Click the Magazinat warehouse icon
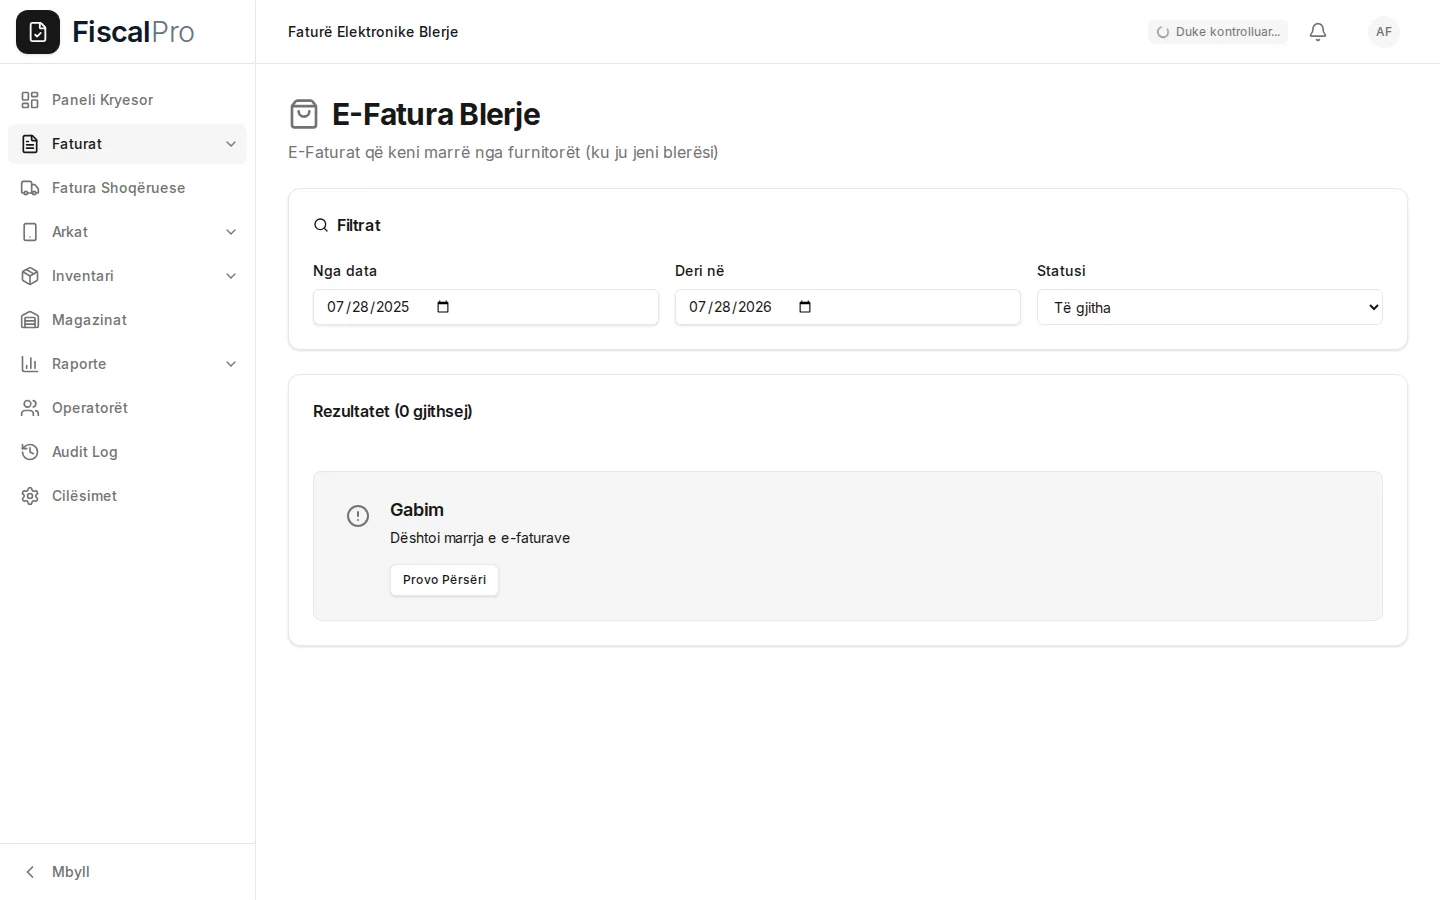This screenshot has height=900, width=1440. (x=30, y=320)
